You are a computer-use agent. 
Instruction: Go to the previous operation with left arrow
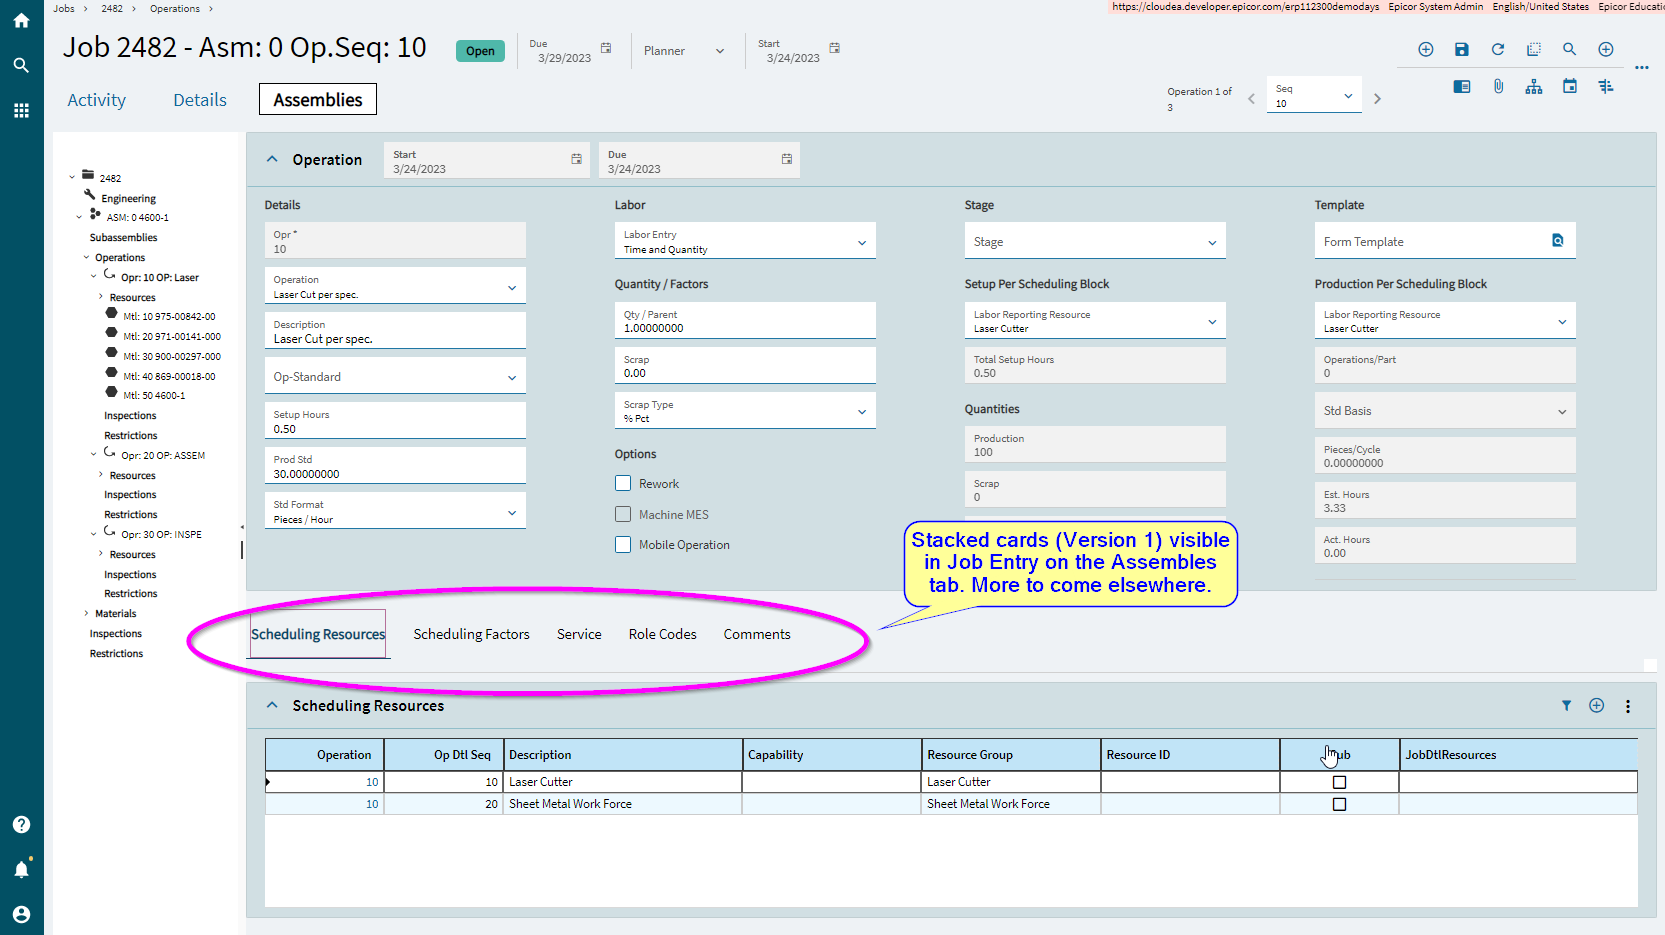1251,98
